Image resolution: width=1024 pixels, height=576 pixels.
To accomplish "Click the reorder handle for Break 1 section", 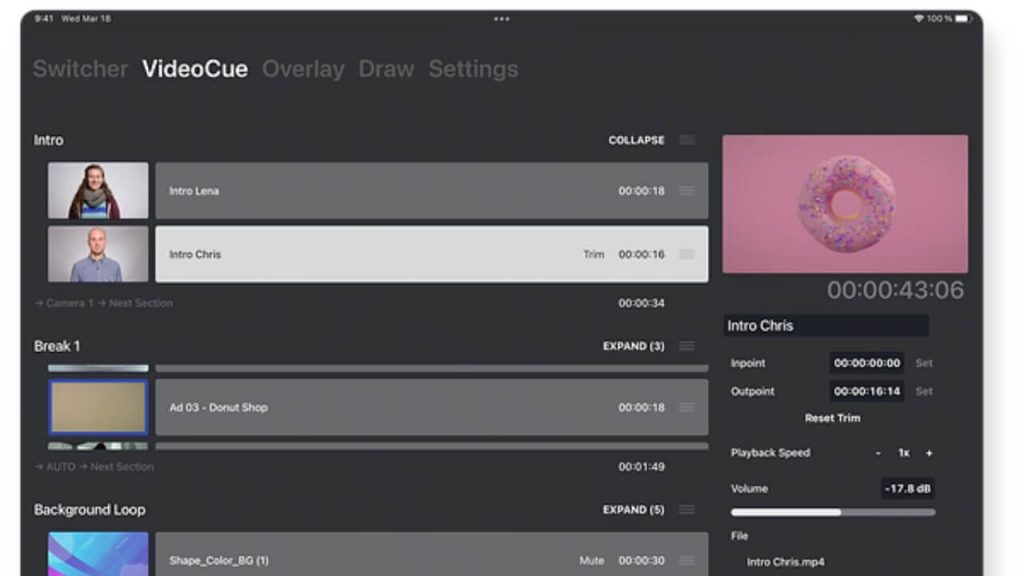I will 686,347.
